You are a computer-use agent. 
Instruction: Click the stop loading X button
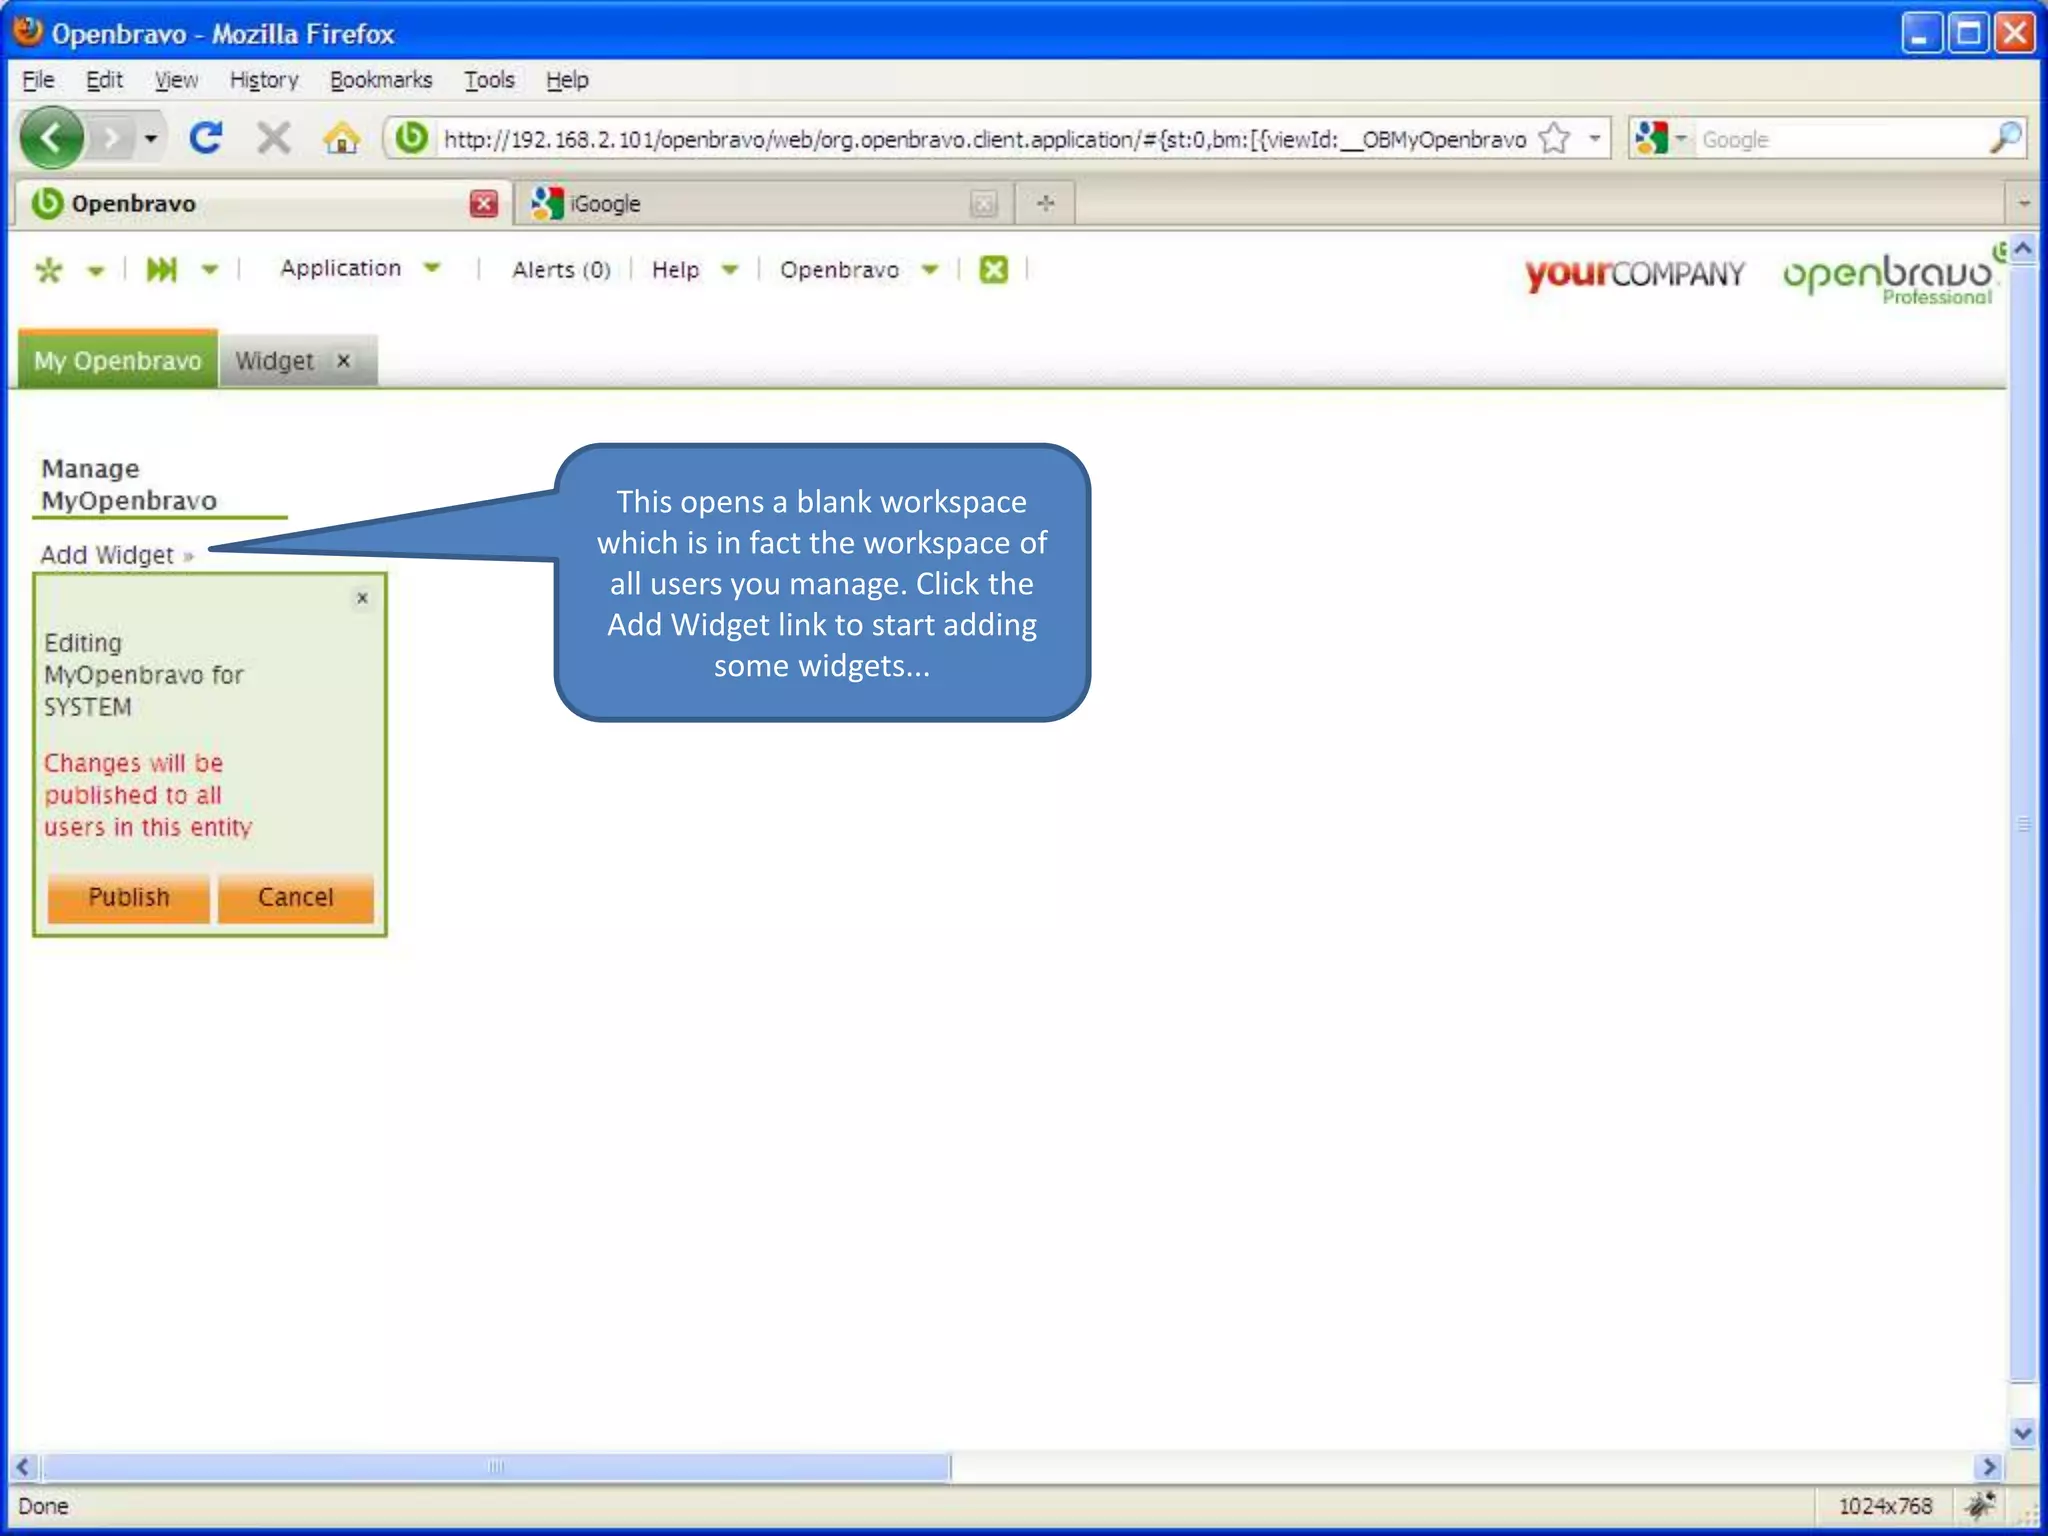click(273, 138)
